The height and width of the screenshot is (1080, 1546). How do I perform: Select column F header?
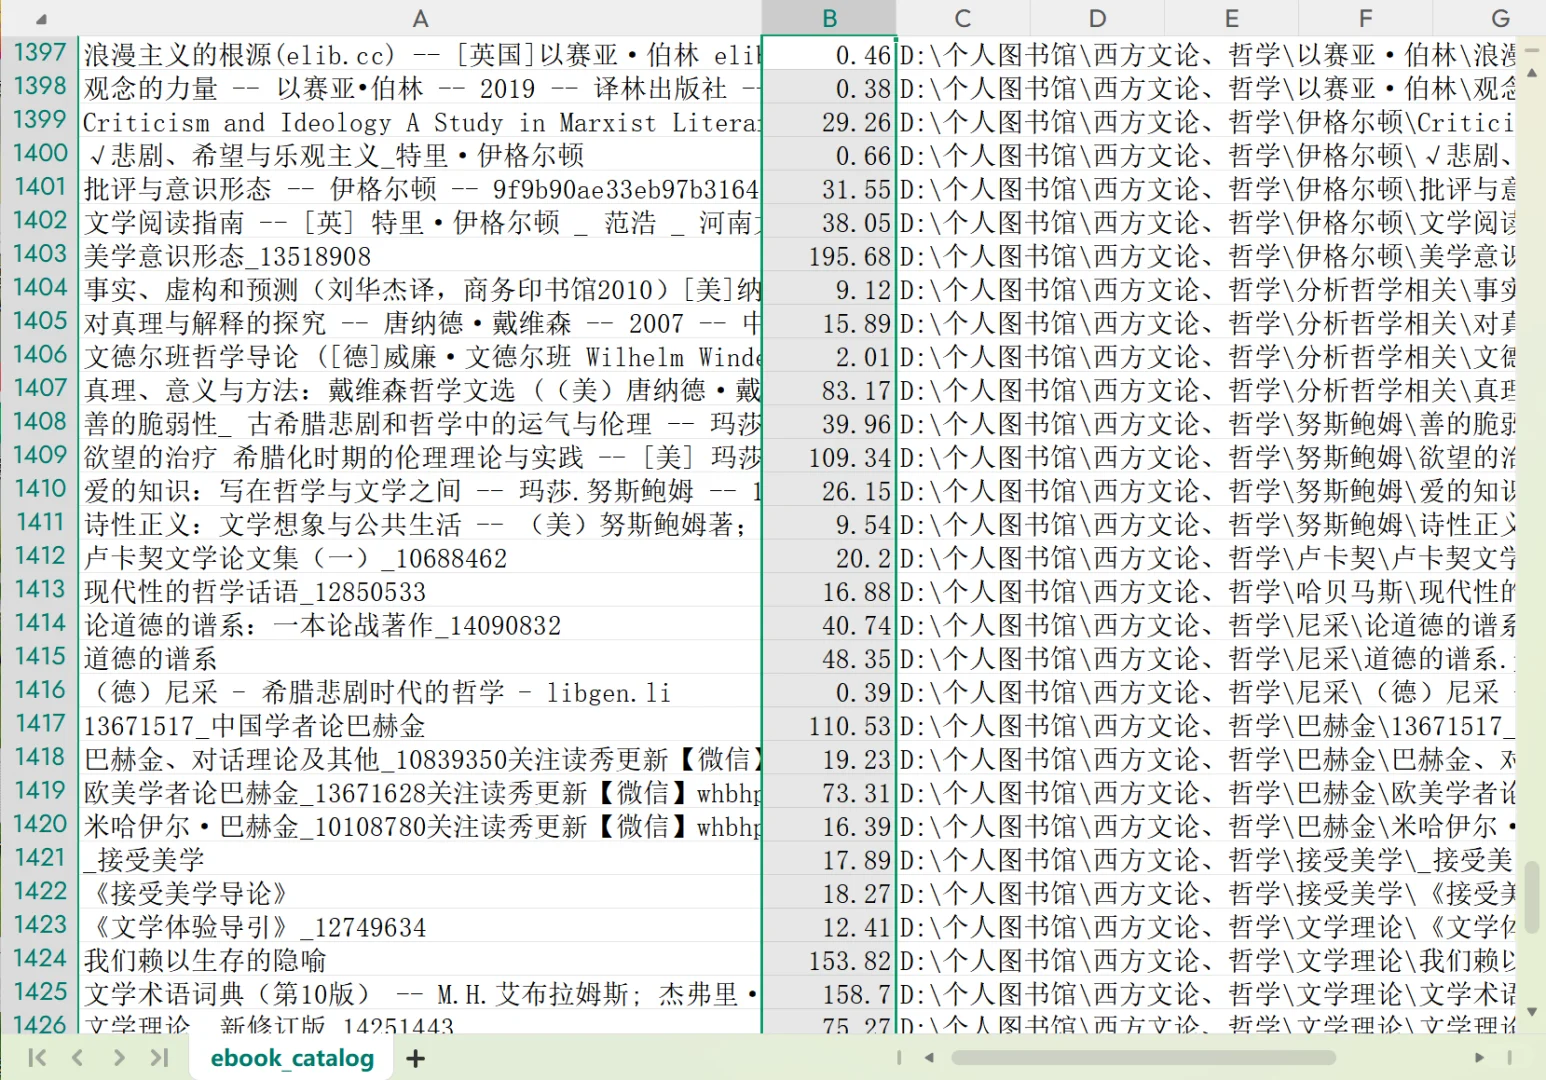[1365, 18]
